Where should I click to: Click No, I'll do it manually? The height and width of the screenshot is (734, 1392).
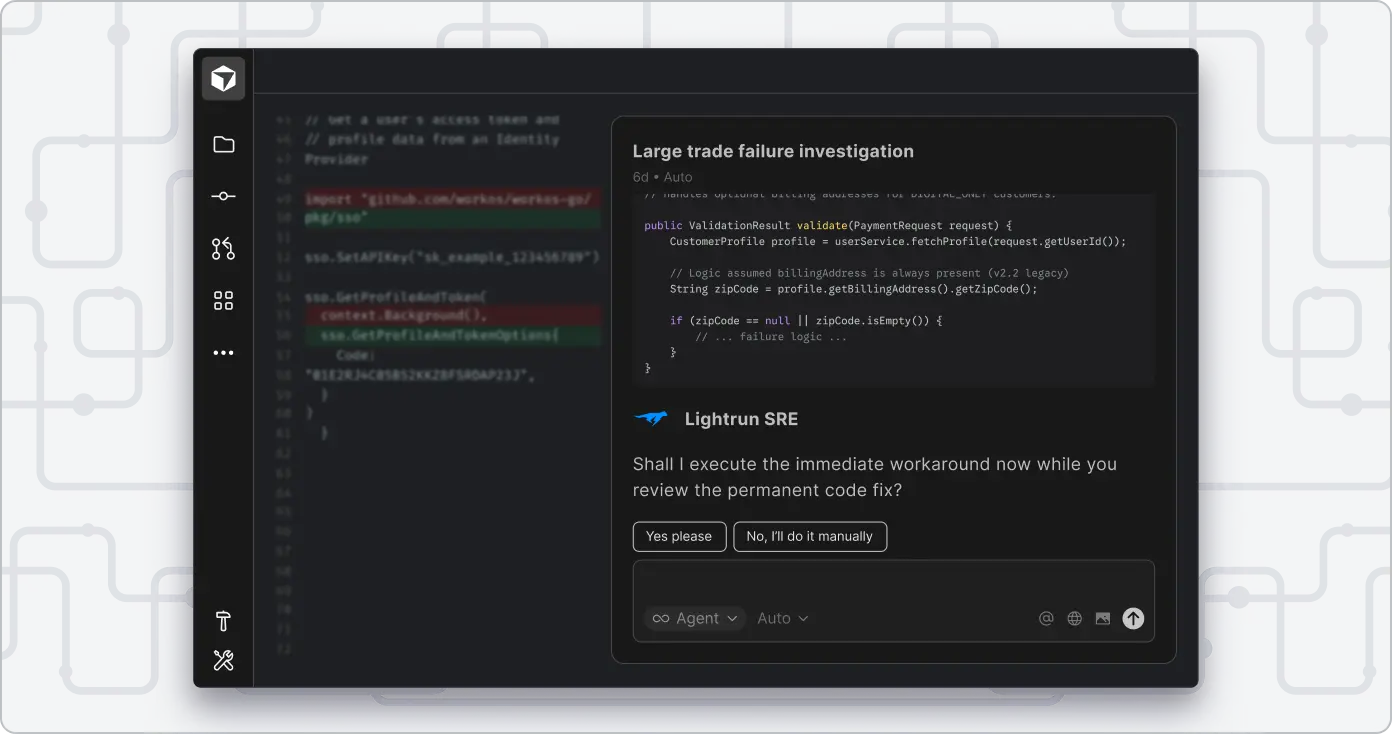810,536
